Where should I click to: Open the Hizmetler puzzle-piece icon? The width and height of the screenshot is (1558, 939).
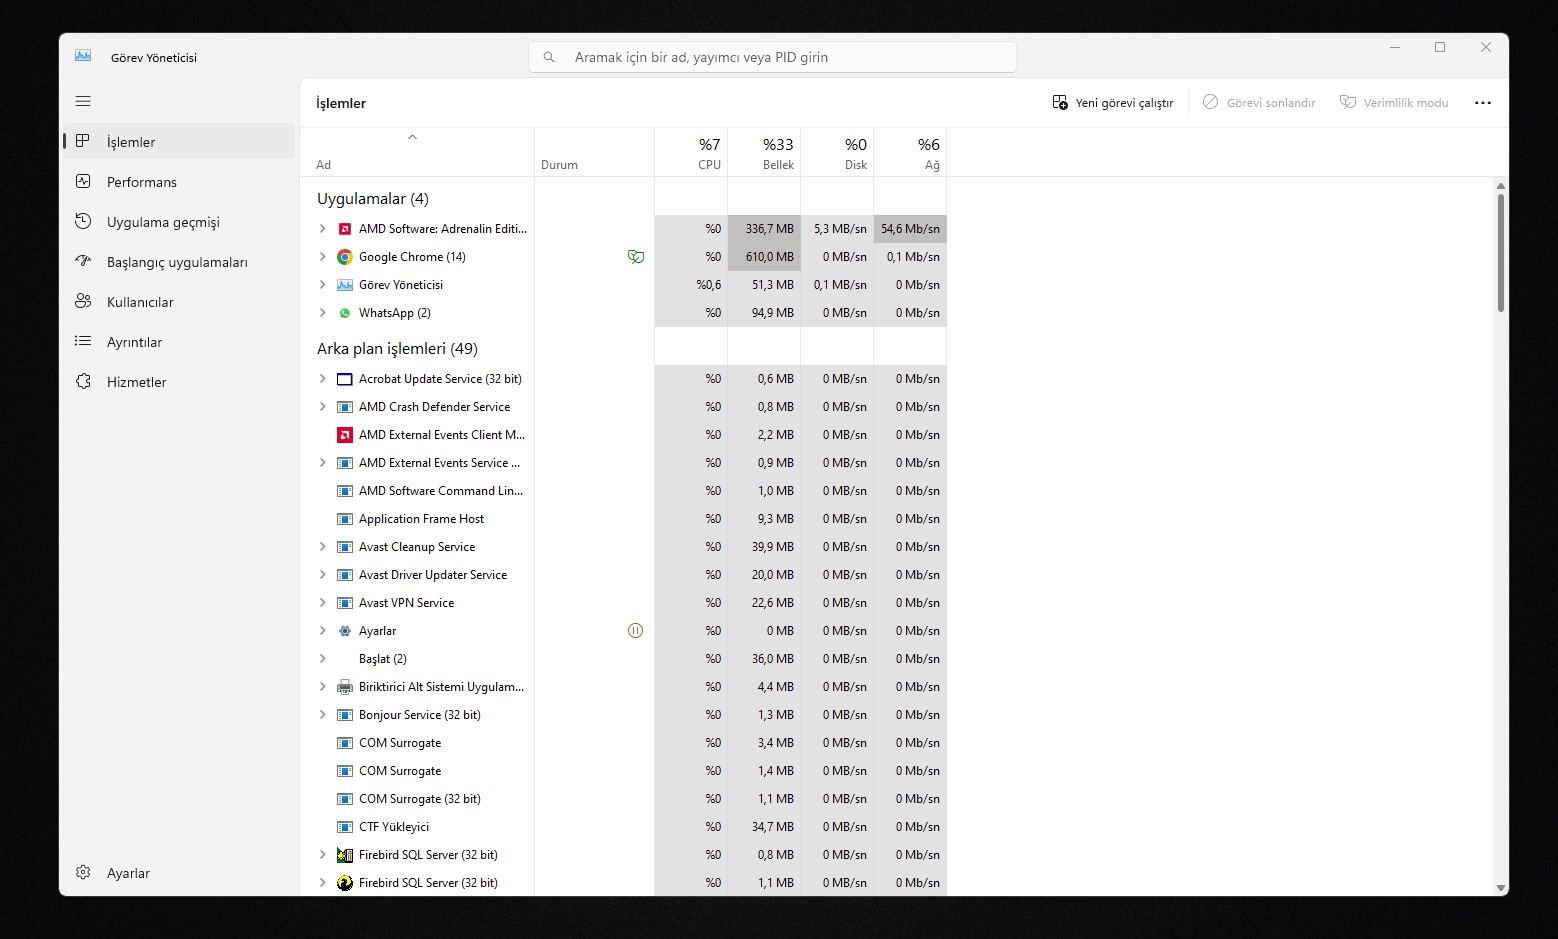click(83, 381)
